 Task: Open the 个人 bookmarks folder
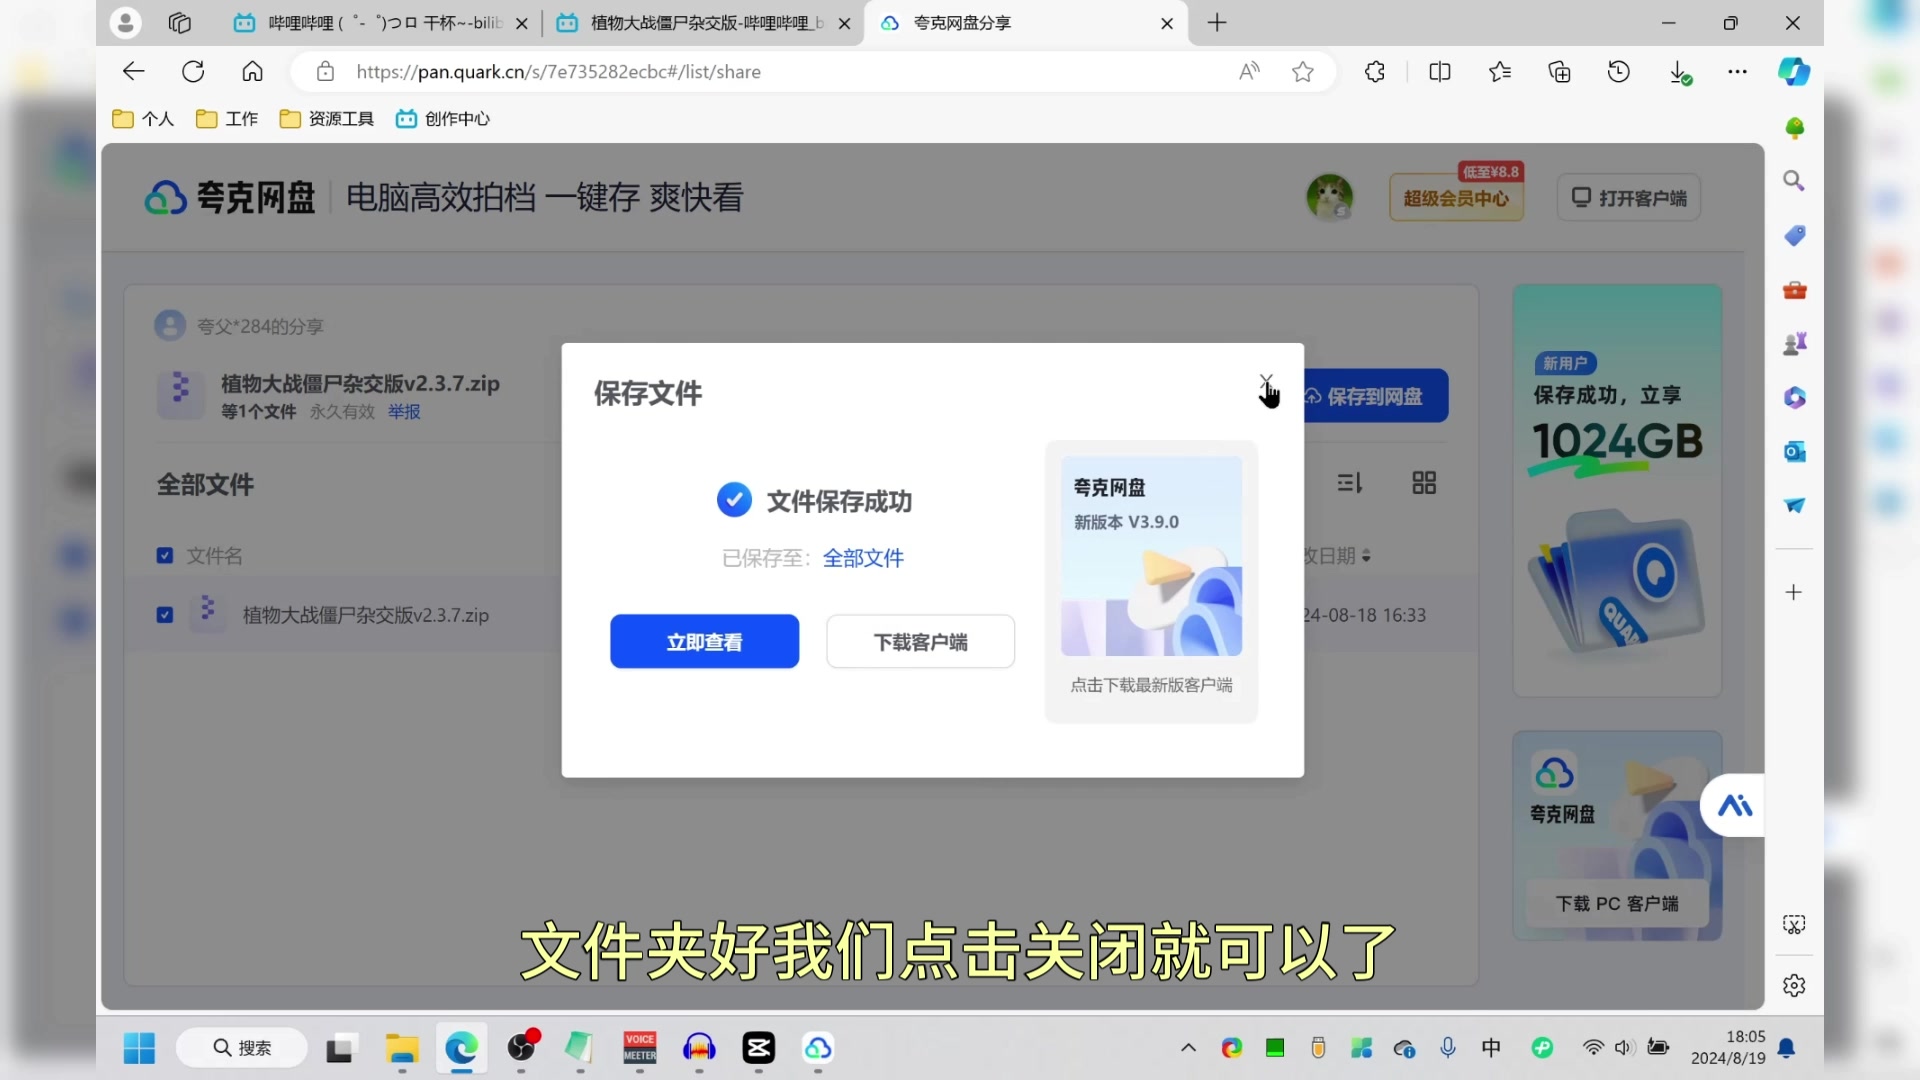pos(144,119)
